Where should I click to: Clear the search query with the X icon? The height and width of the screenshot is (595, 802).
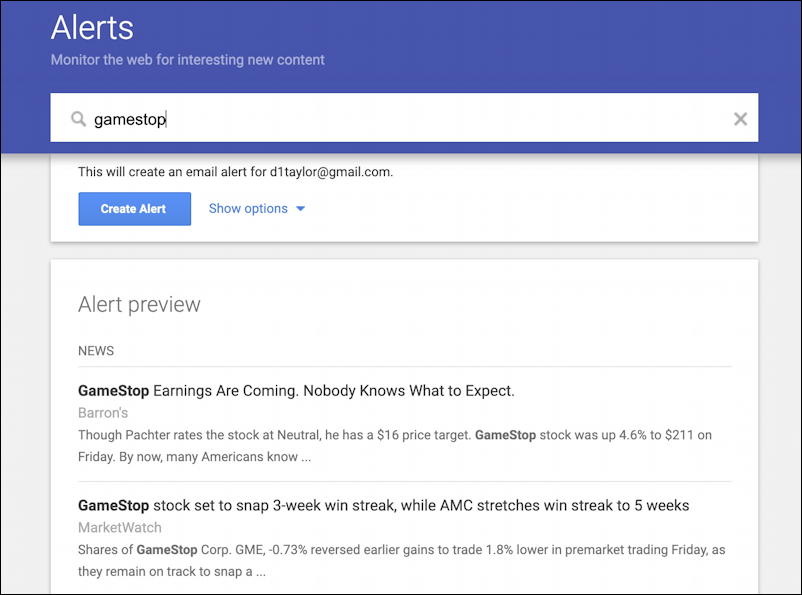[x=740, y=119]
